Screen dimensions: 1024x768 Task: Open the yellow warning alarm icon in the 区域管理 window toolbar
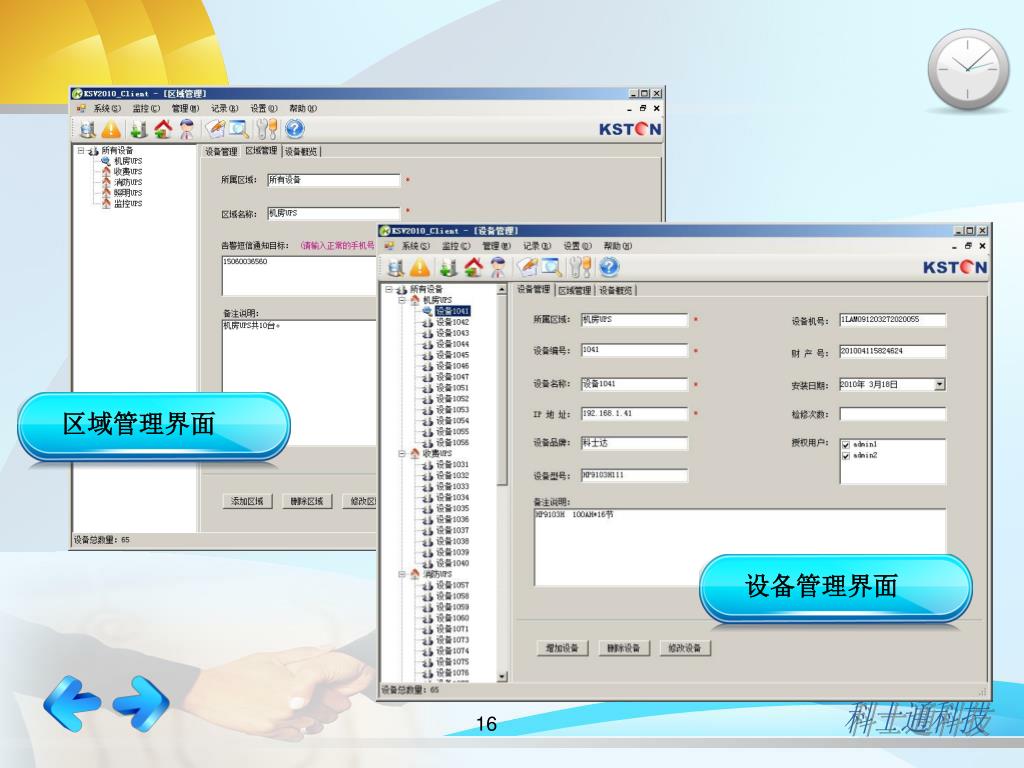111,129
